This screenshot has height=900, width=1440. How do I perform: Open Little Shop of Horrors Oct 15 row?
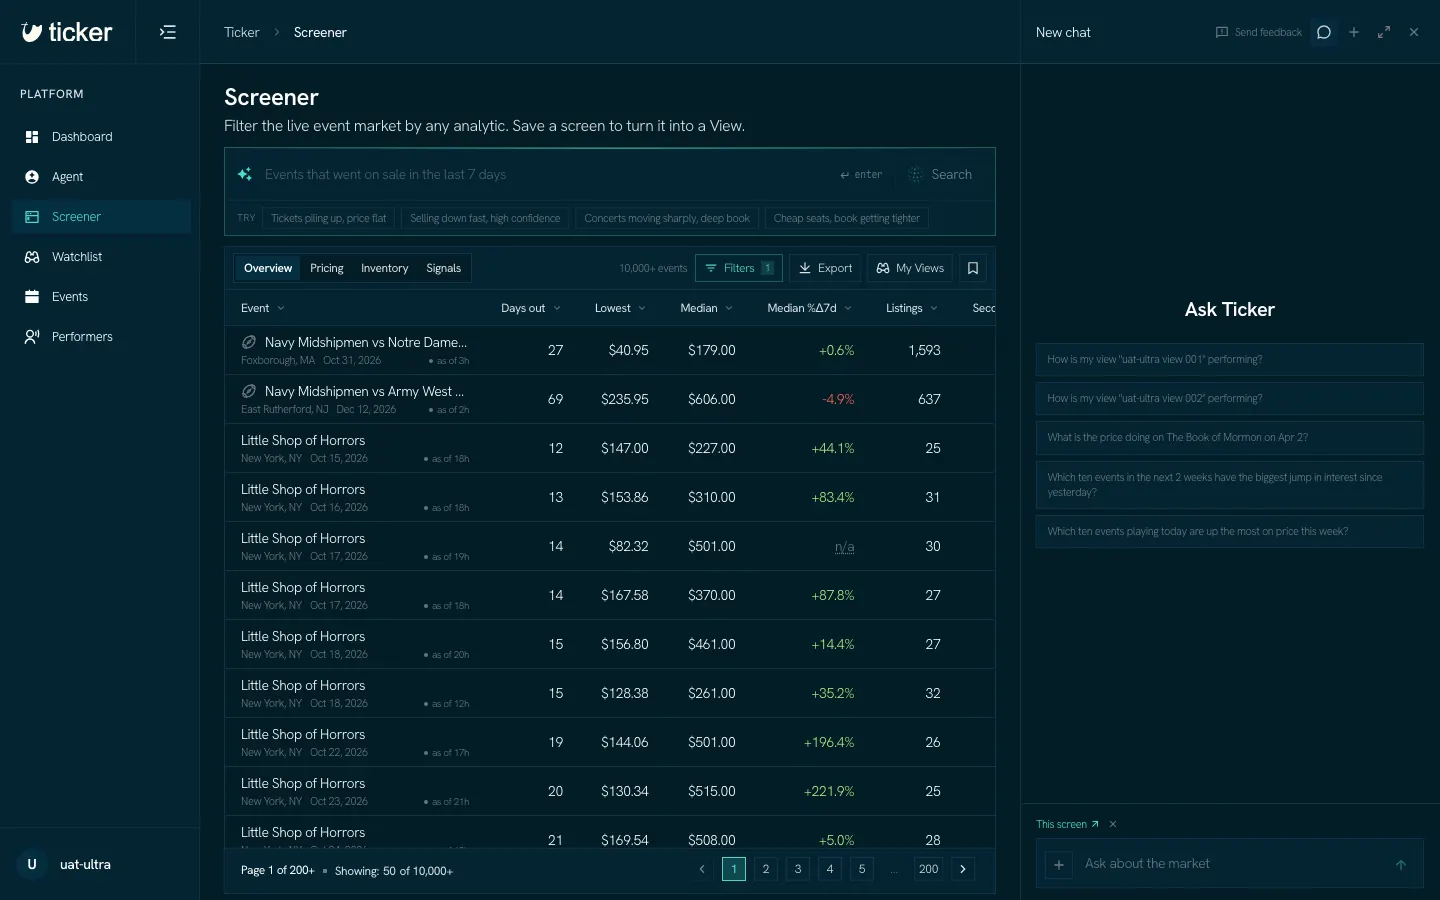(x=610, y=448)
